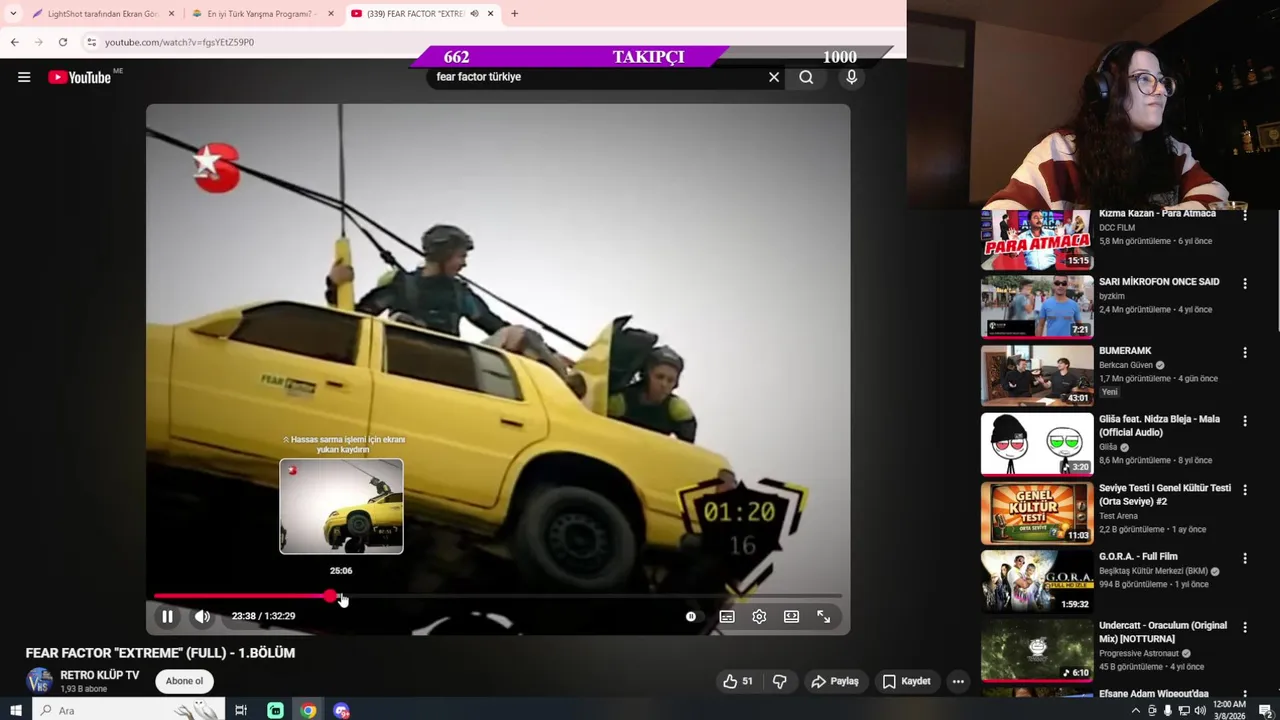
Task: Click the video title FEAR FACTOR EXTREME
Action: pyautogui.click(x=160, y=653)
